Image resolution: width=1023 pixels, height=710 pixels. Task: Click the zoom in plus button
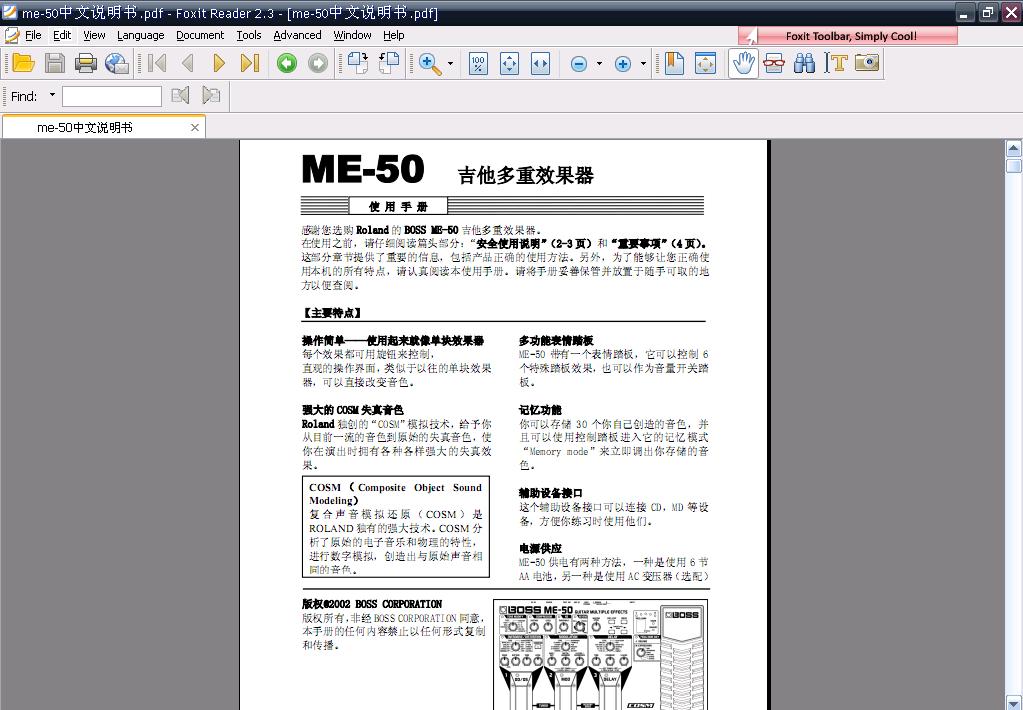click(x=622, y=64)
